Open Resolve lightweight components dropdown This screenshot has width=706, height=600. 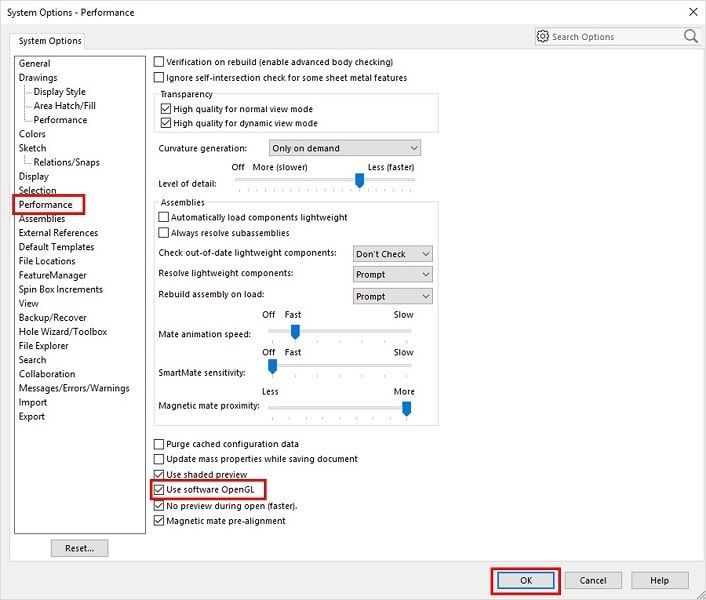(392, 274)
